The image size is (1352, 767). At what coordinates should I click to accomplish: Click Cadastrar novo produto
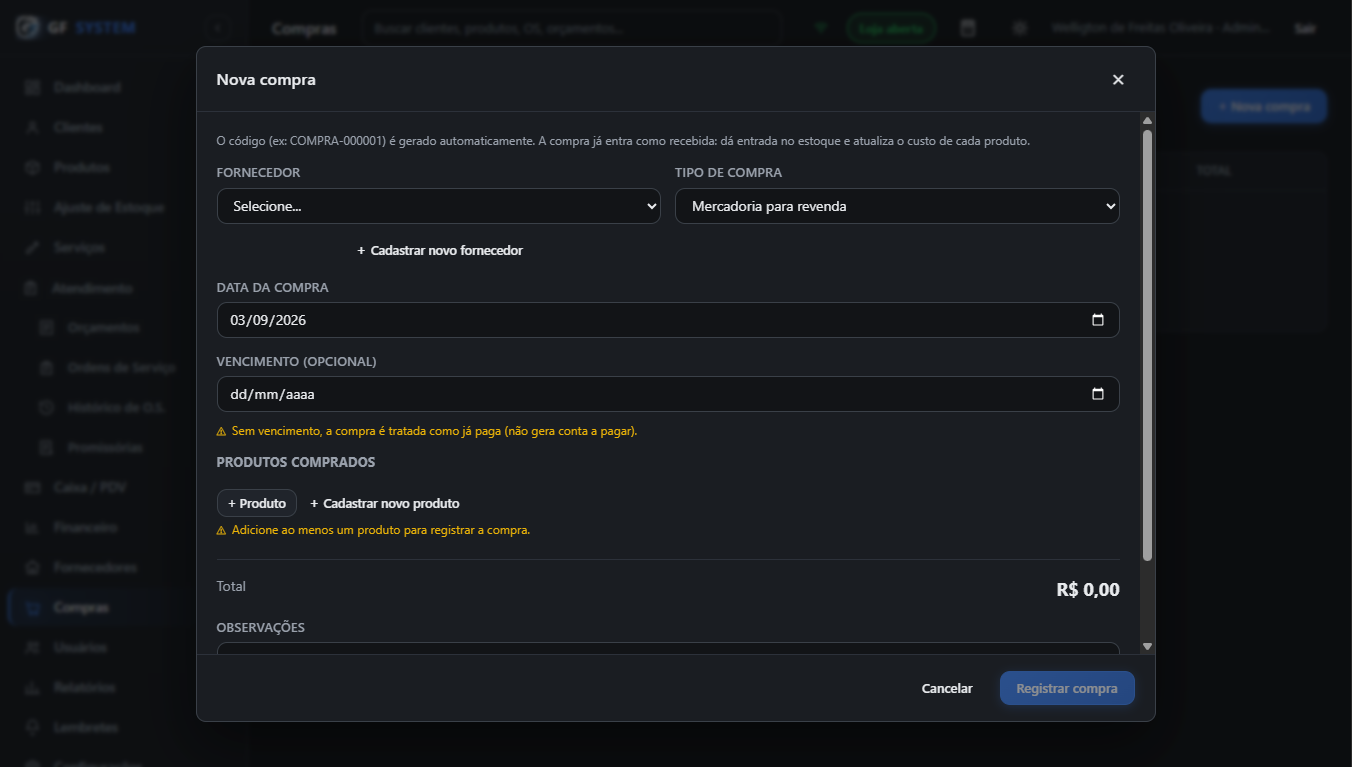[x=385, y=503]
